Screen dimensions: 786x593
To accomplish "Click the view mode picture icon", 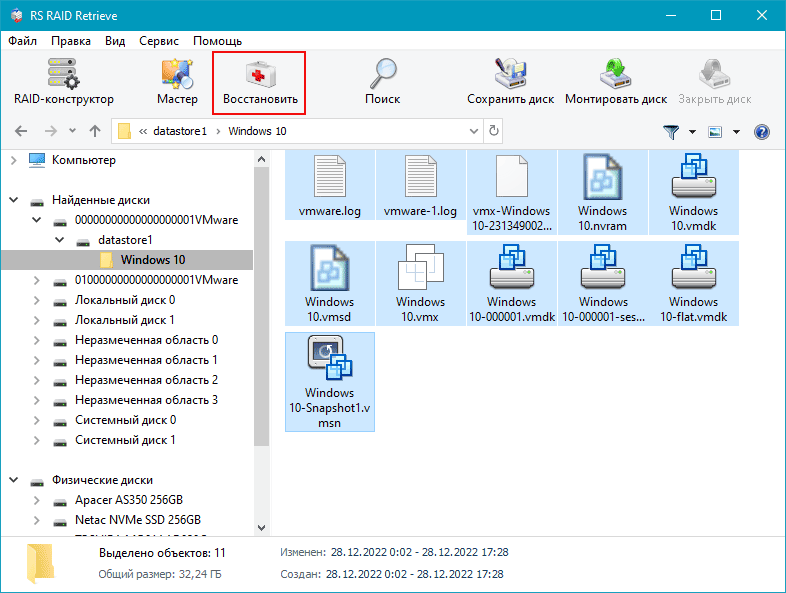I will coord(715,132).
